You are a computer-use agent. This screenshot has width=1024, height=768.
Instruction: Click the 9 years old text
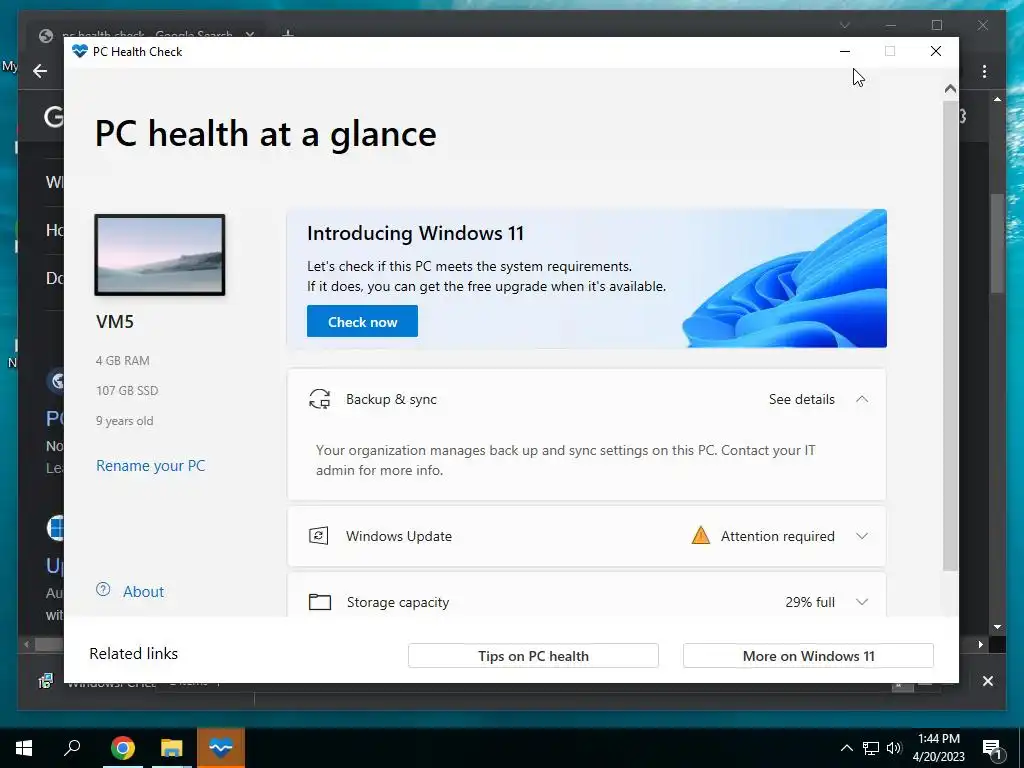pos(125,421)
